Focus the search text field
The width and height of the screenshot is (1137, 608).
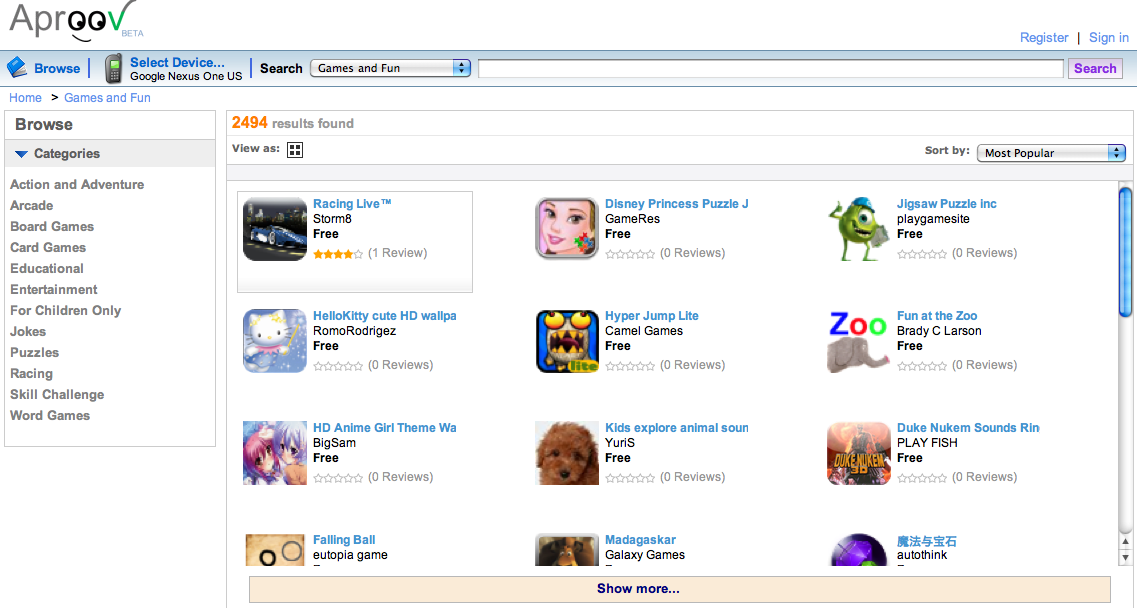[x=771, y=68]
